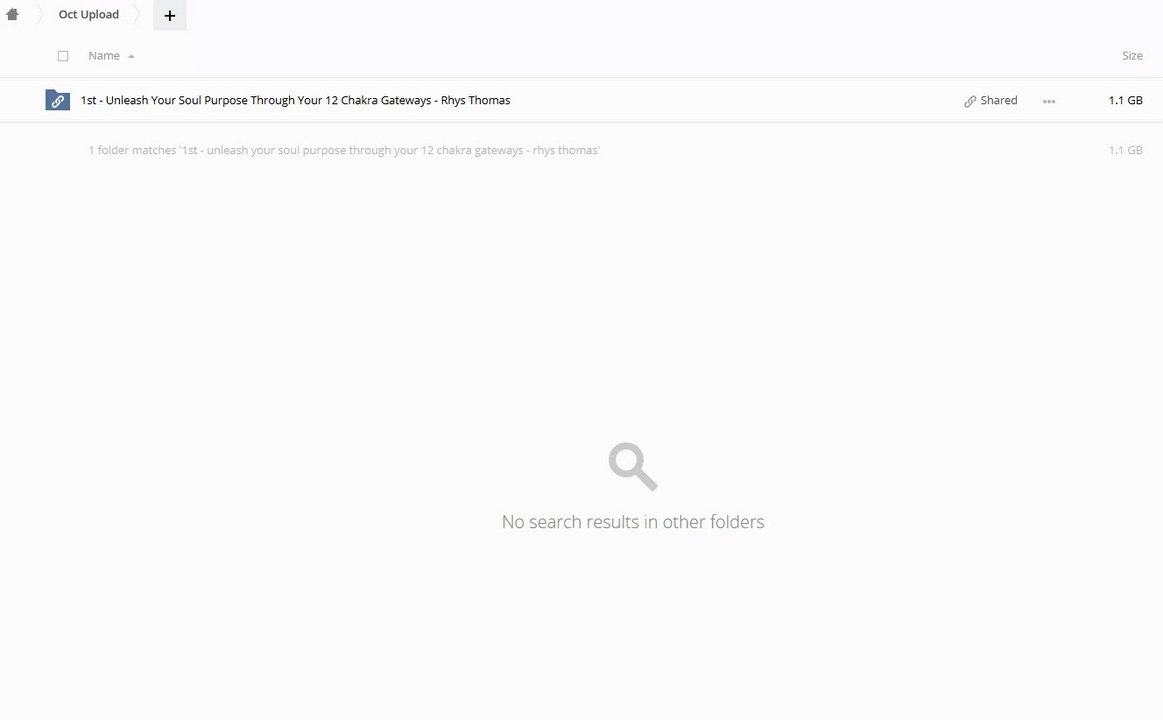Sort files by the Size column header
Screen dimensions: 1163x720
(1131, 56)
